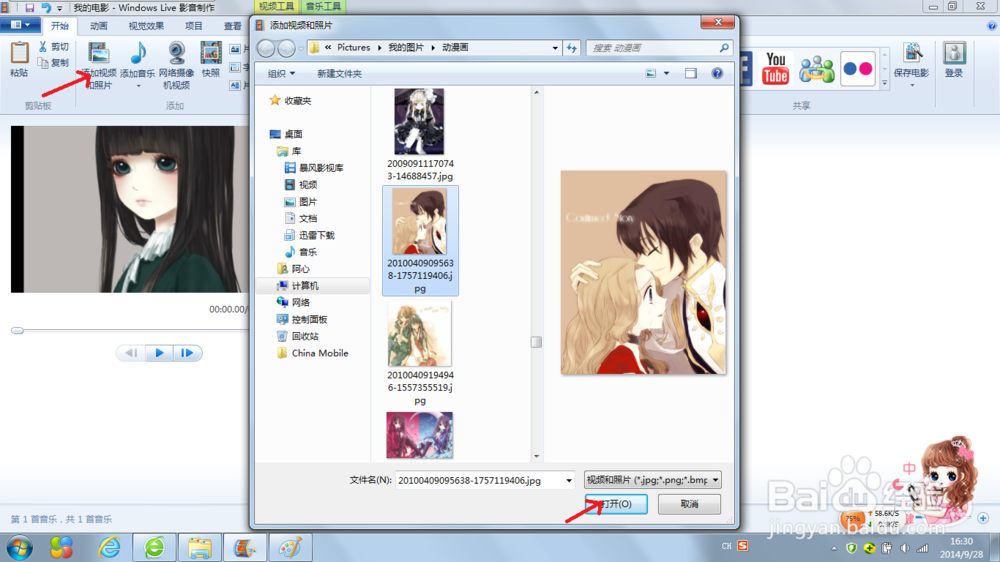Open the Visual Effects (视觉效果) tab

point(146,26)
